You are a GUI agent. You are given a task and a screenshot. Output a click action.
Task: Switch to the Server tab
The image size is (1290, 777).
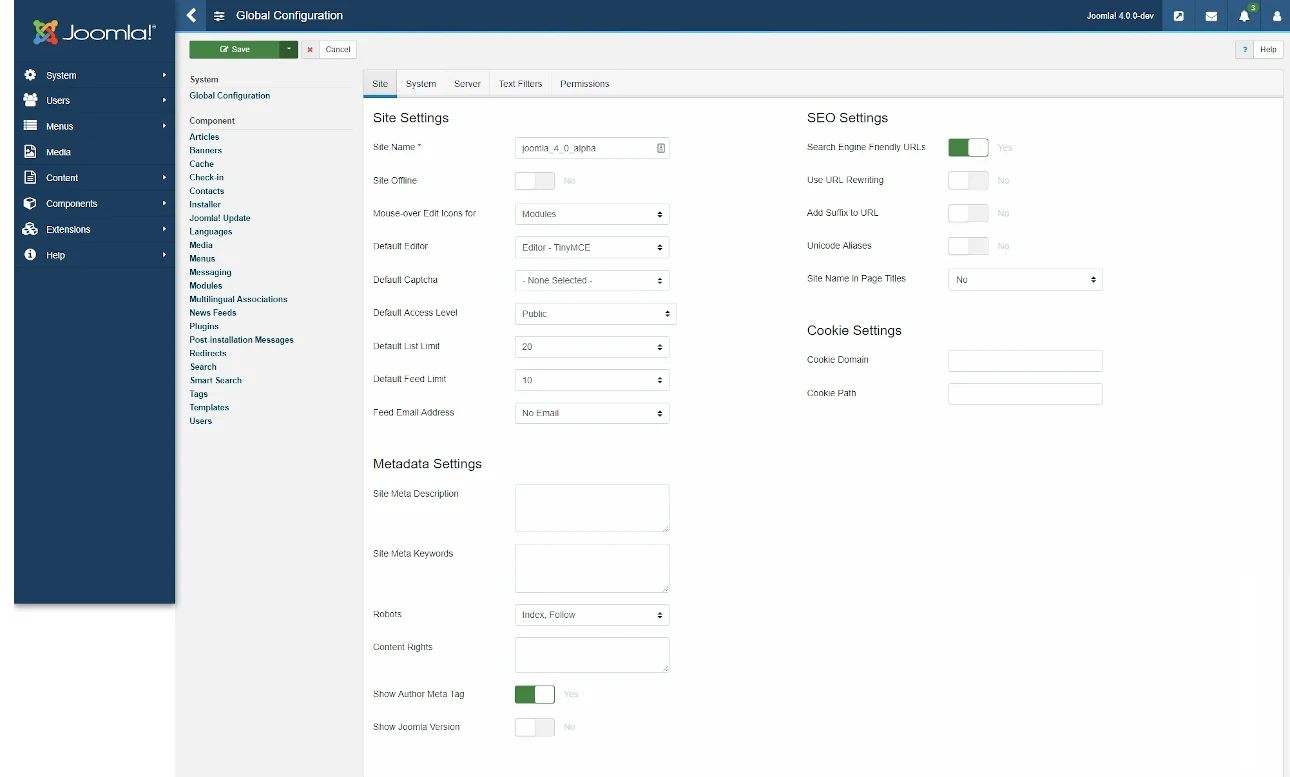pyautogui.click(x=467, y=84)
